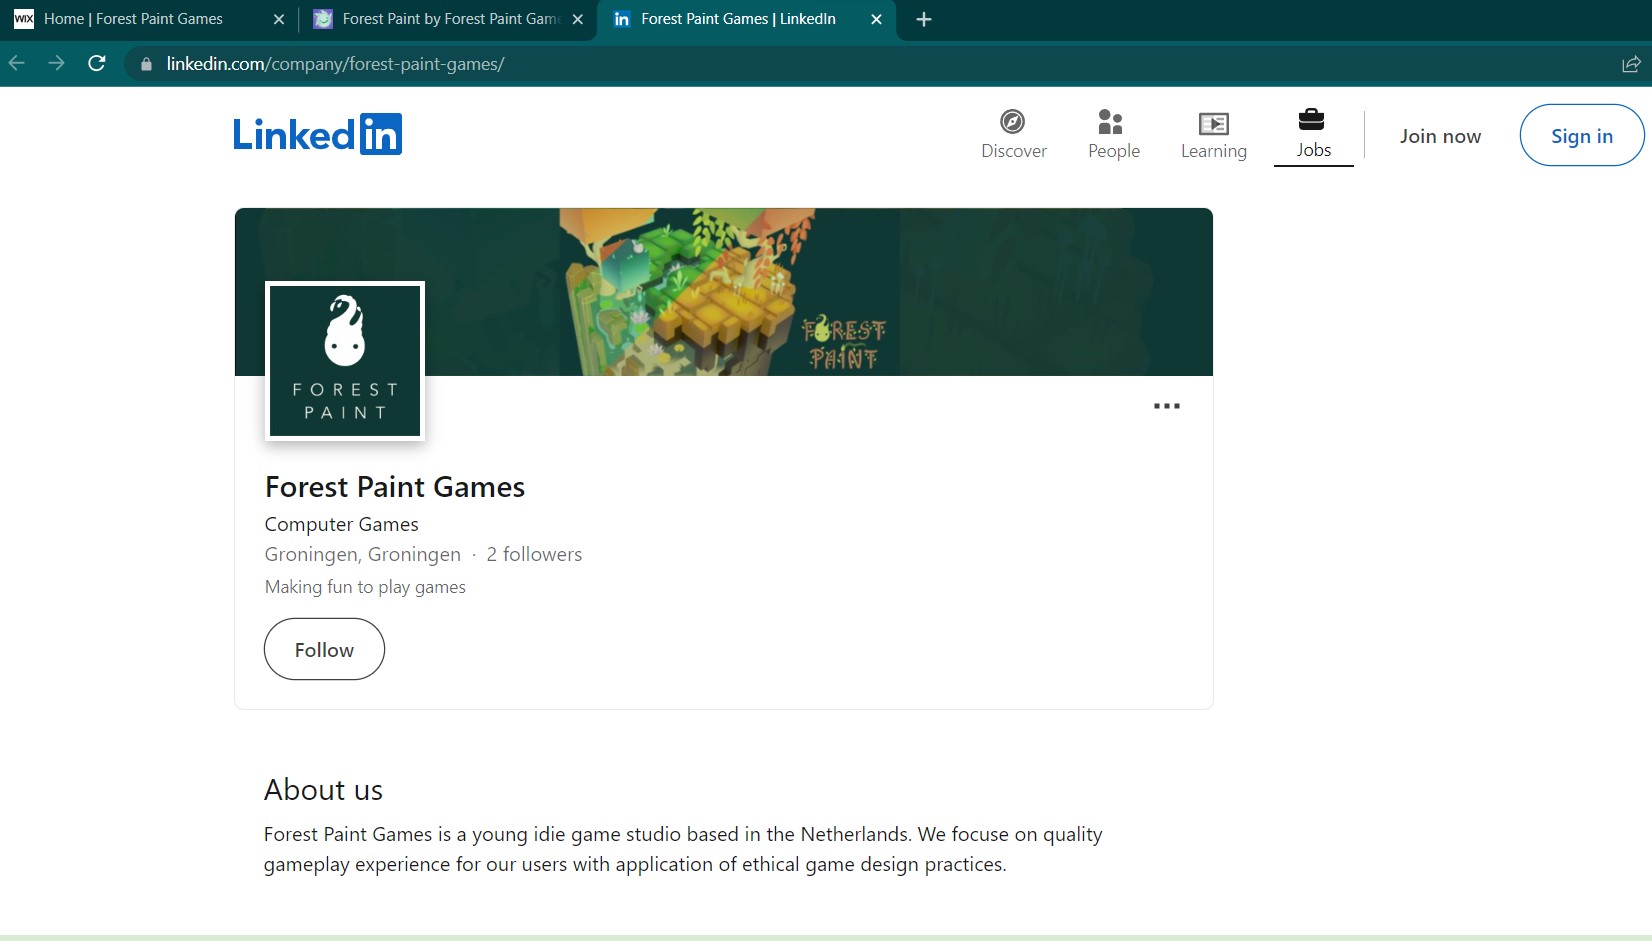Click the Making fun to play games tagline
The width and height of the screenshot is (1652, 941).
[x=365, y=587]
